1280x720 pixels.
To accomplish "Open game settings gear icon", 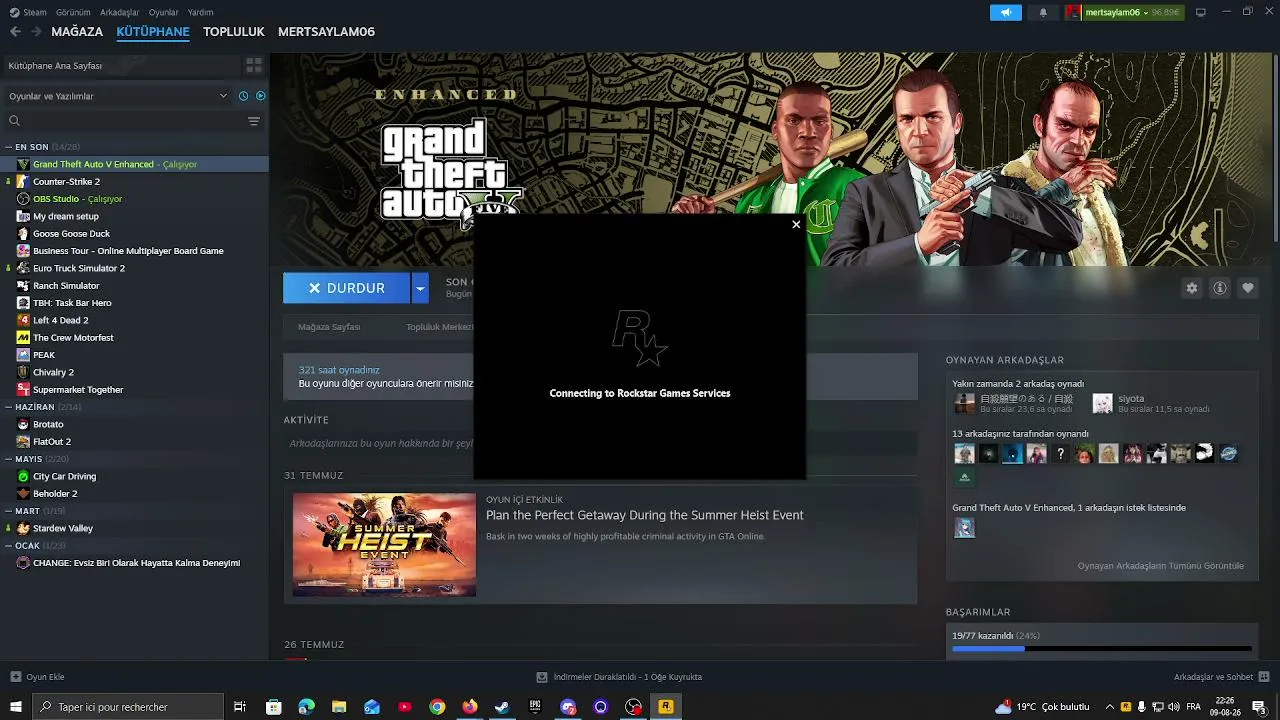I will pos(1192,288).
